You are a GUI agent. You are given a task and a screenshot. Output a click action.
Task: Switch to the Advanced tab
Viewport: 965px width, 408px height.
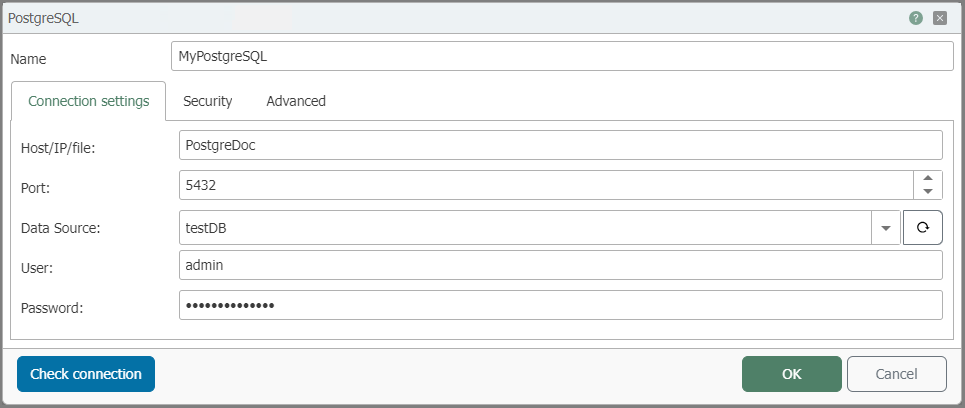point(296,101)
